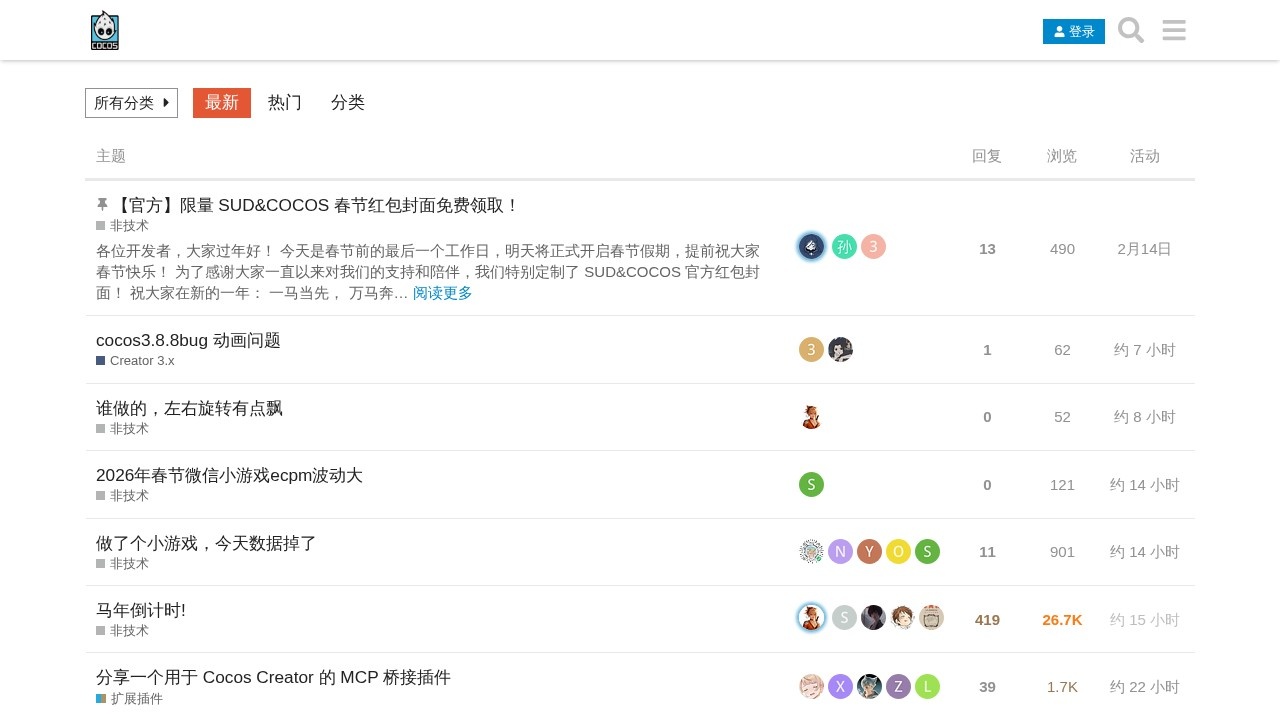1280x720 pixels.
Task: Click the green S avatar on the ecpm topic
Action: (811, 484)
